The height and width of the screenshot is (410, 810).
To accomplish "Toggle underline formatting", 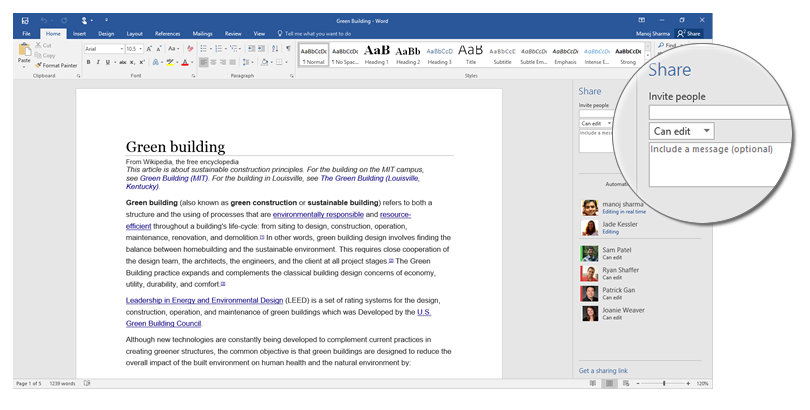I will [108, 62].
